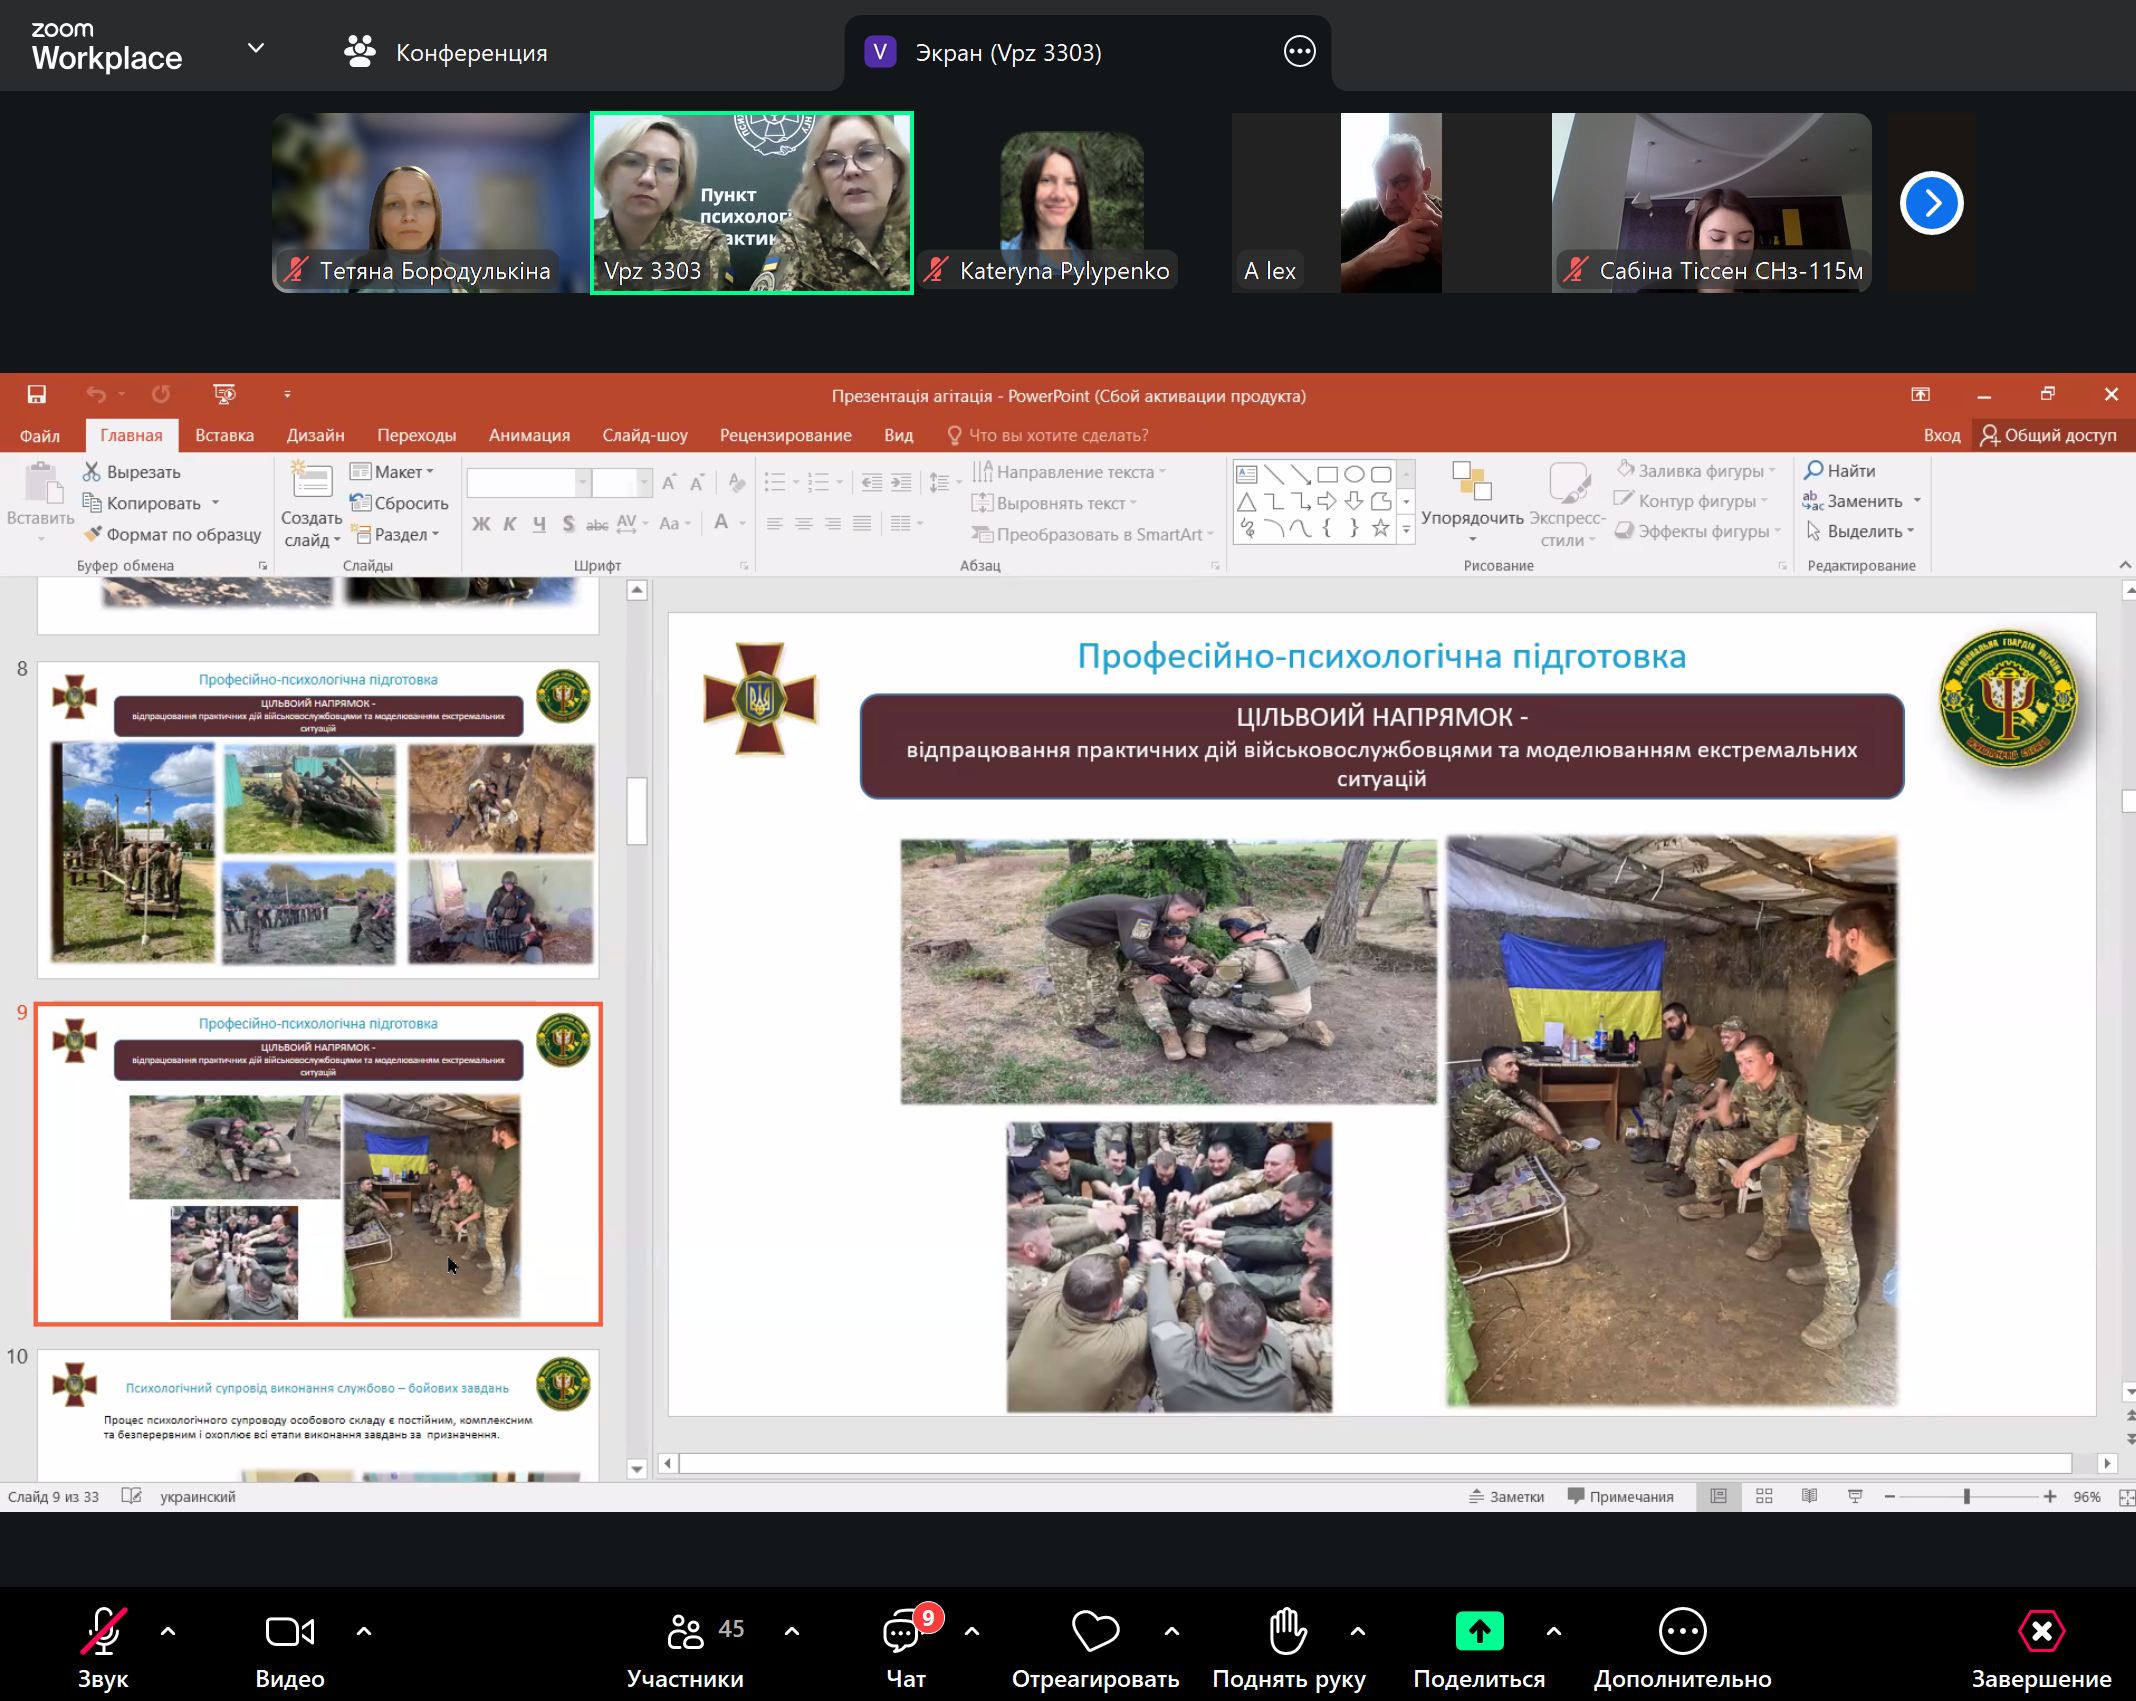This screenshot has width=2136, height=1701.
Task: Expand audio options arrow next to Звук
Action: 168,1632
